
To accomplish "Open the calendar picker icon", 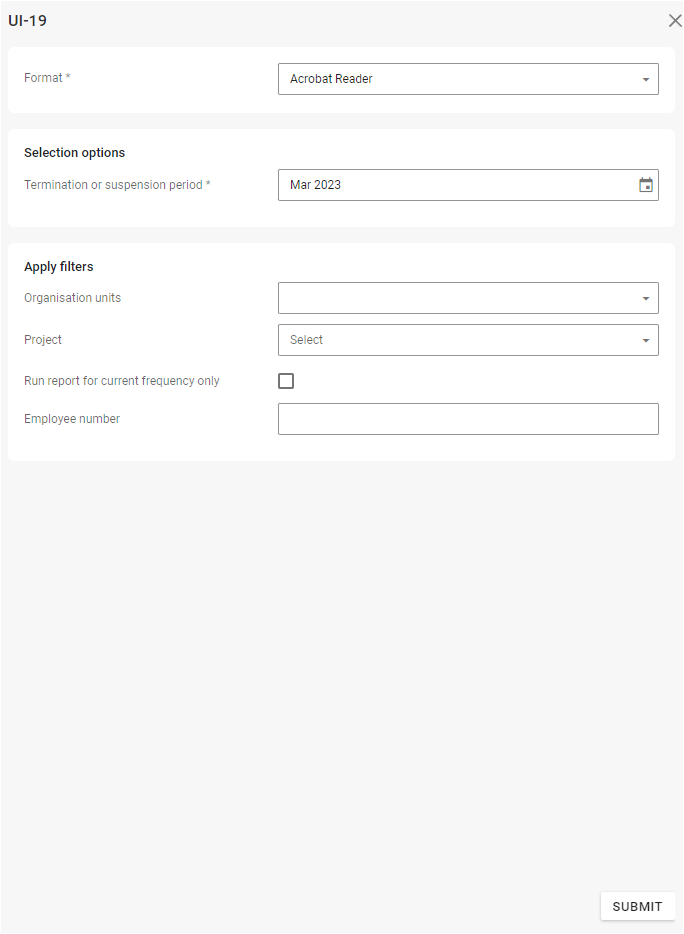I will 646,185.
